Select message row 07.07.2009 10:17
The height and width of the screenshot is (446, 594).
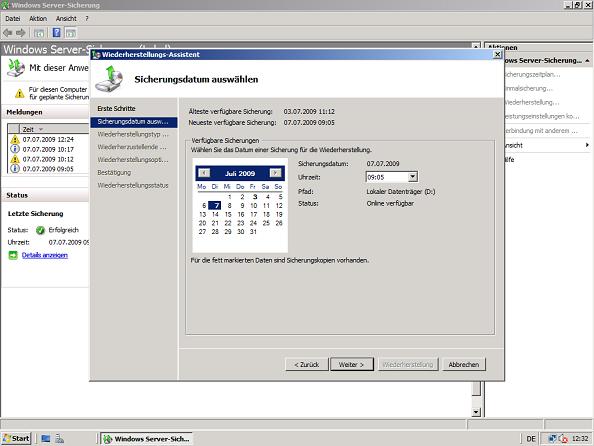coord(48,149)
